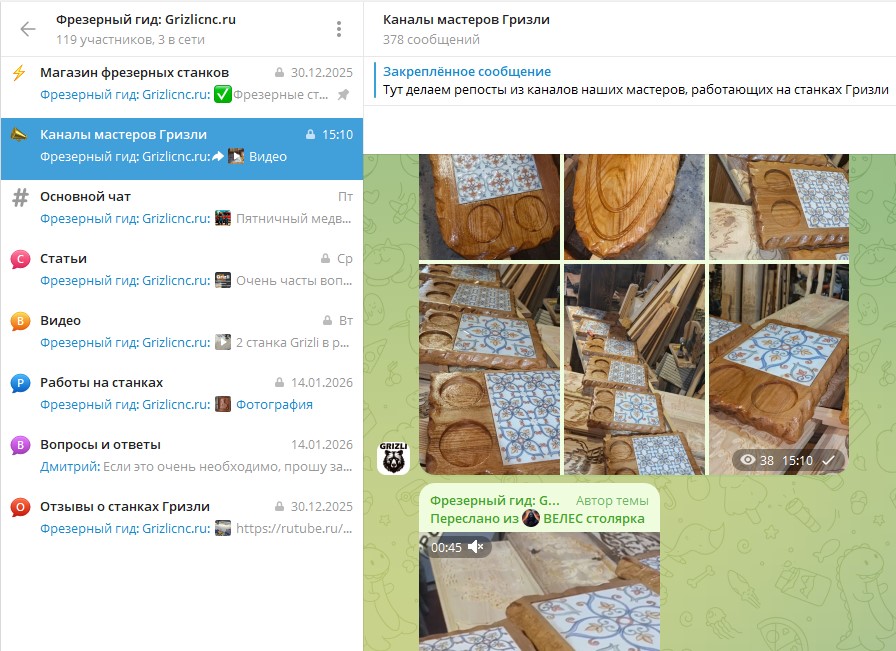Click the pinned text Тут делаем репосты из каналов

pyautogui.click(x=635, y=90)
